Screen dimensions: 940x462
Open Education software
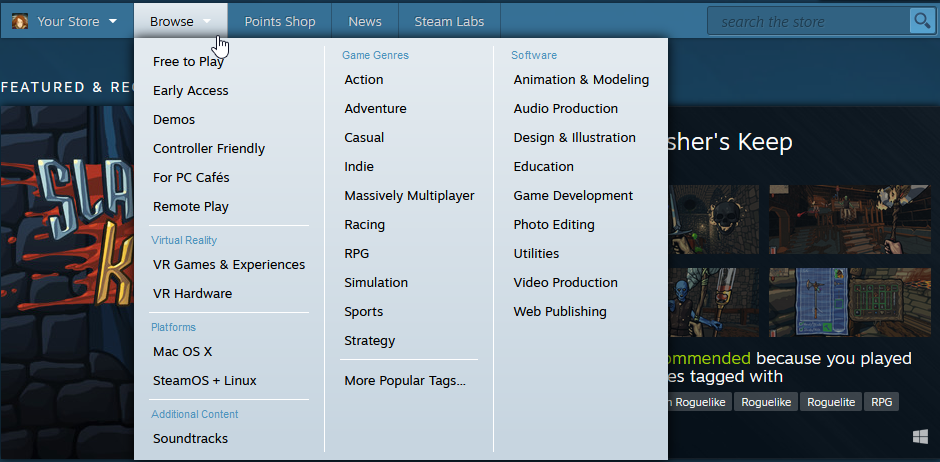(x=543, y=167)
